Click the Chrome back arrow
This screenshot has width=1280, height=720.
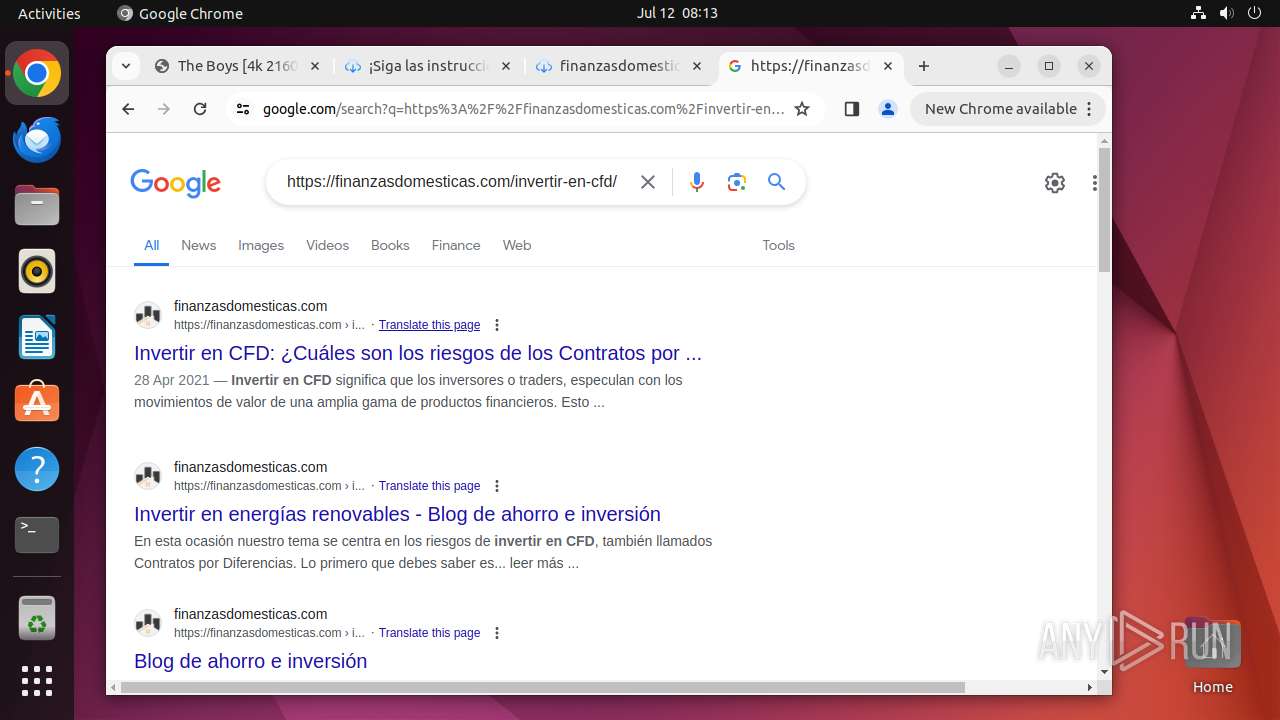tap(128, 109)
